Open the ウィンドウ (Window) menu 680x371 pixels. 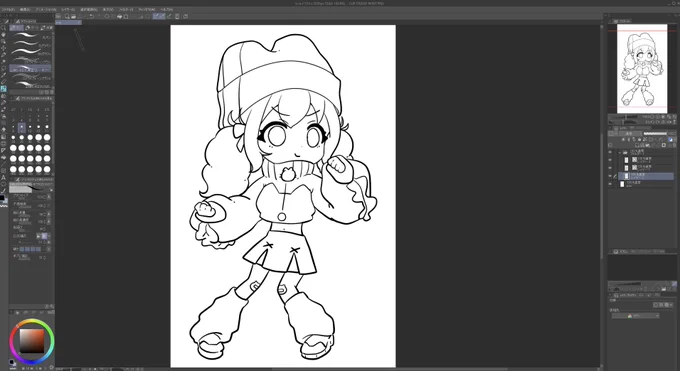[147, 9]
